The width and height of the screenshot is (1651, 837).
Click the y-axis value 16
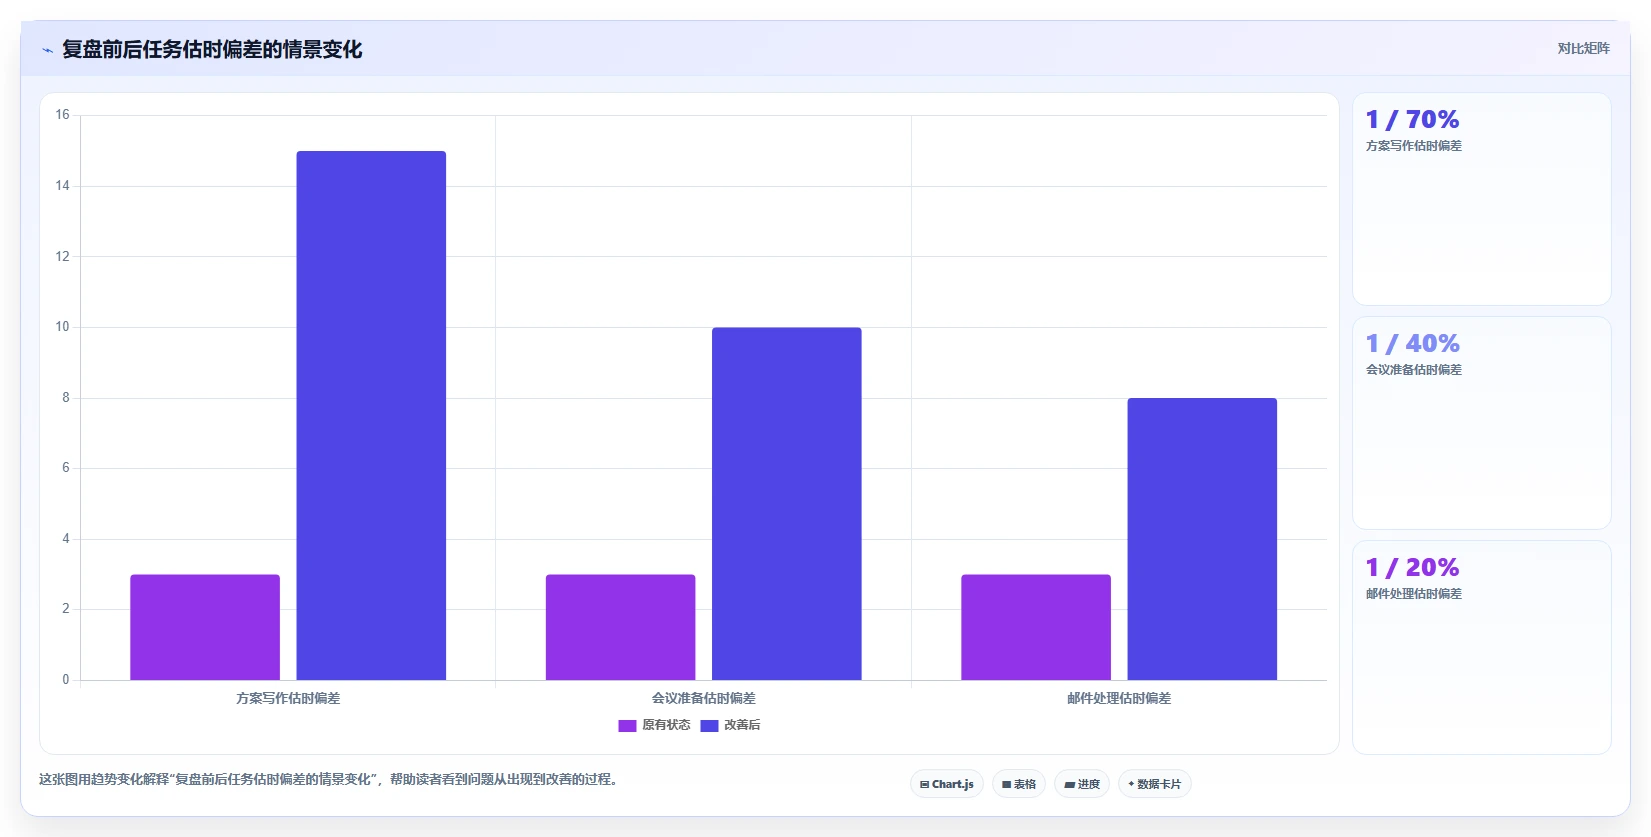pyautogui.click(x=62, y=115)
